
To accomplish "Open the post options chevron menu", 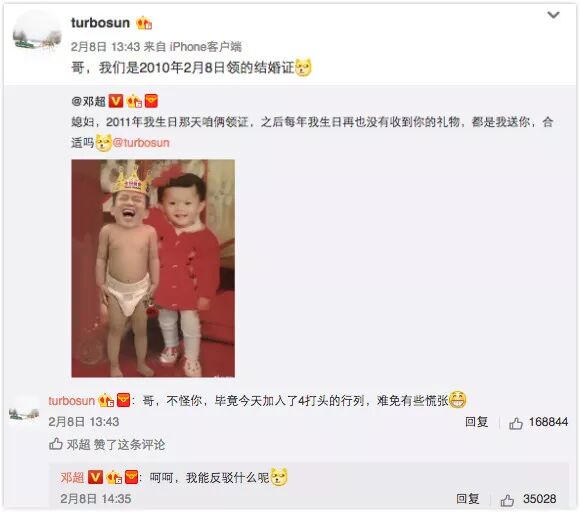I will 553,15.
